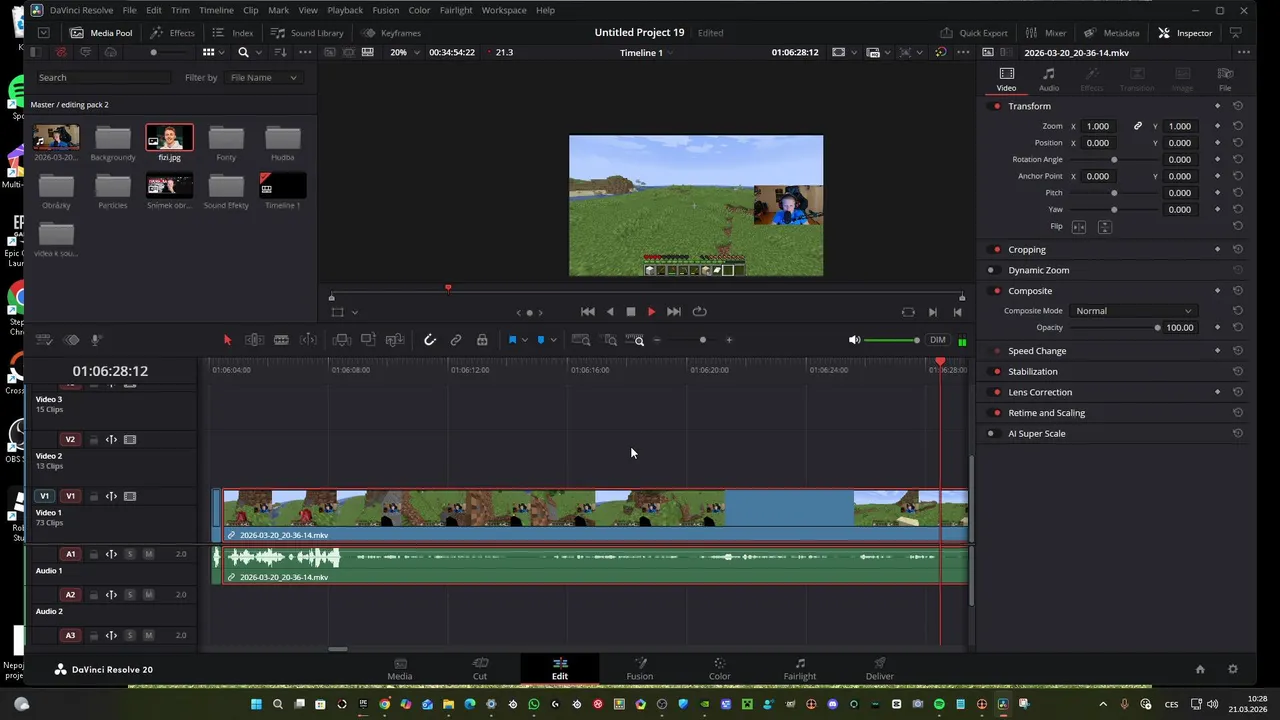Activate the Trim Edit Mode tool
The image size is (1280, 720).
(254, 340)
